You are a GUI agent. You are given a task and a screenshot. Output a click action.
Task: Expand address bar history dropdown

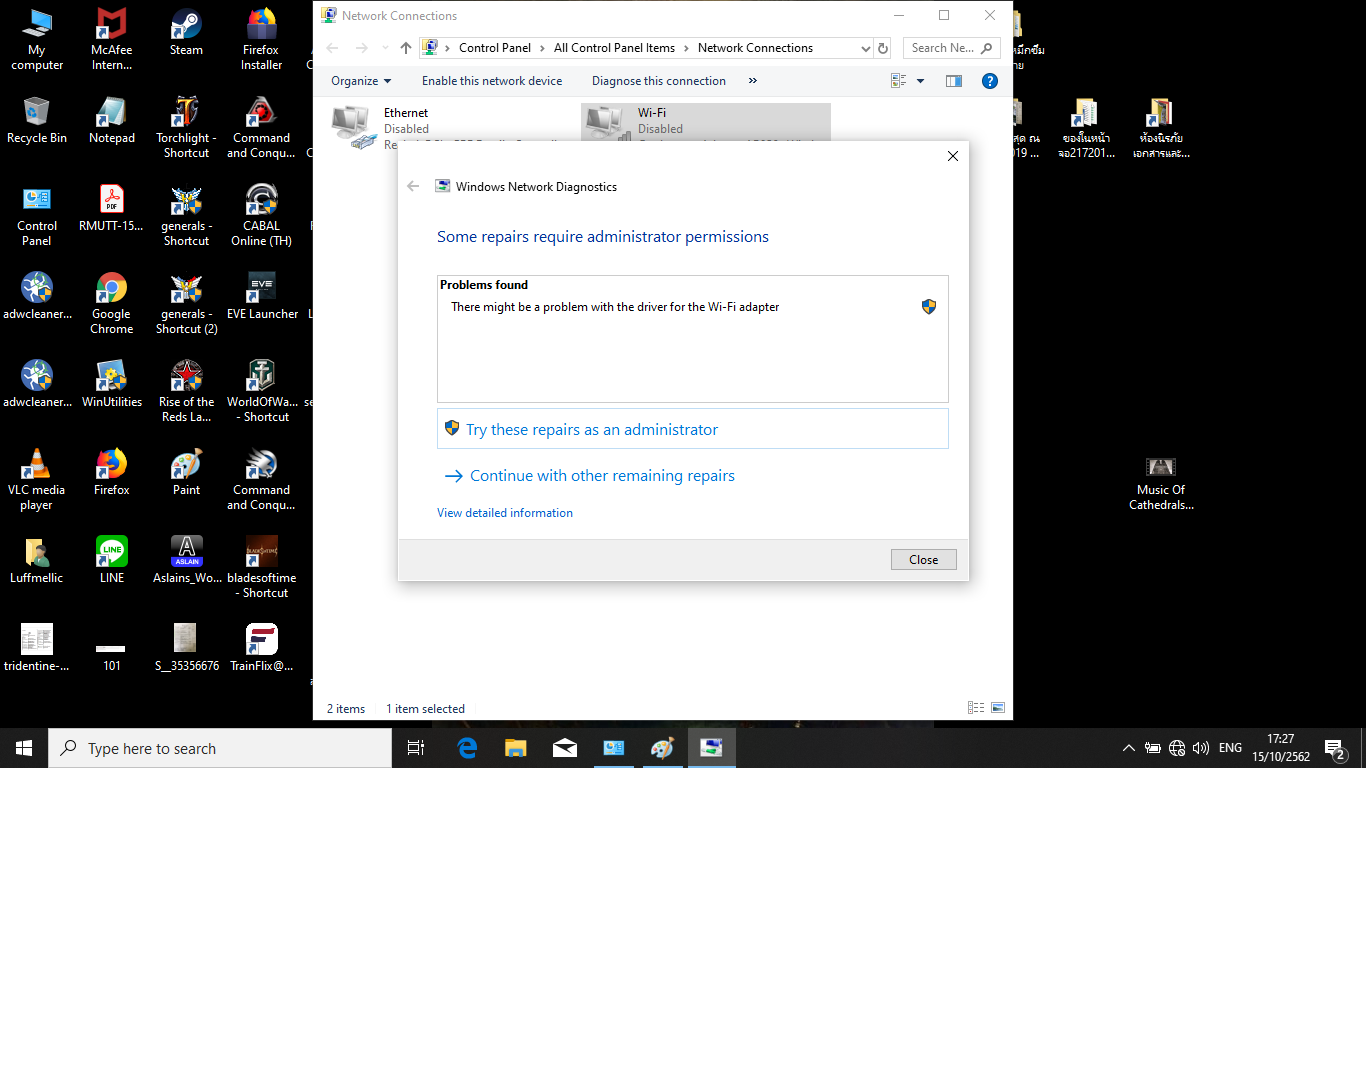[x=865, y=48]
